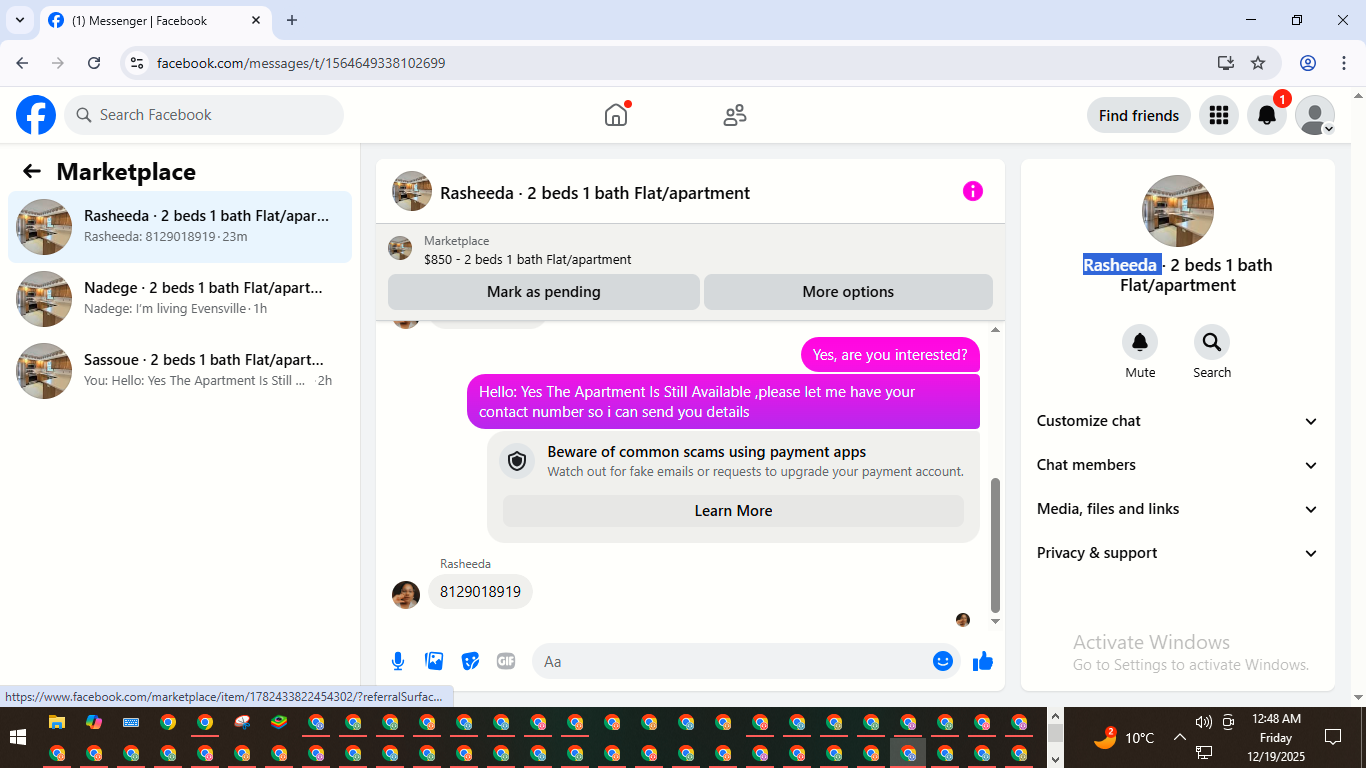Click Mark as pending button
Image resolution: width=1366 pixels, height=768 pixels.
[544, 292]
